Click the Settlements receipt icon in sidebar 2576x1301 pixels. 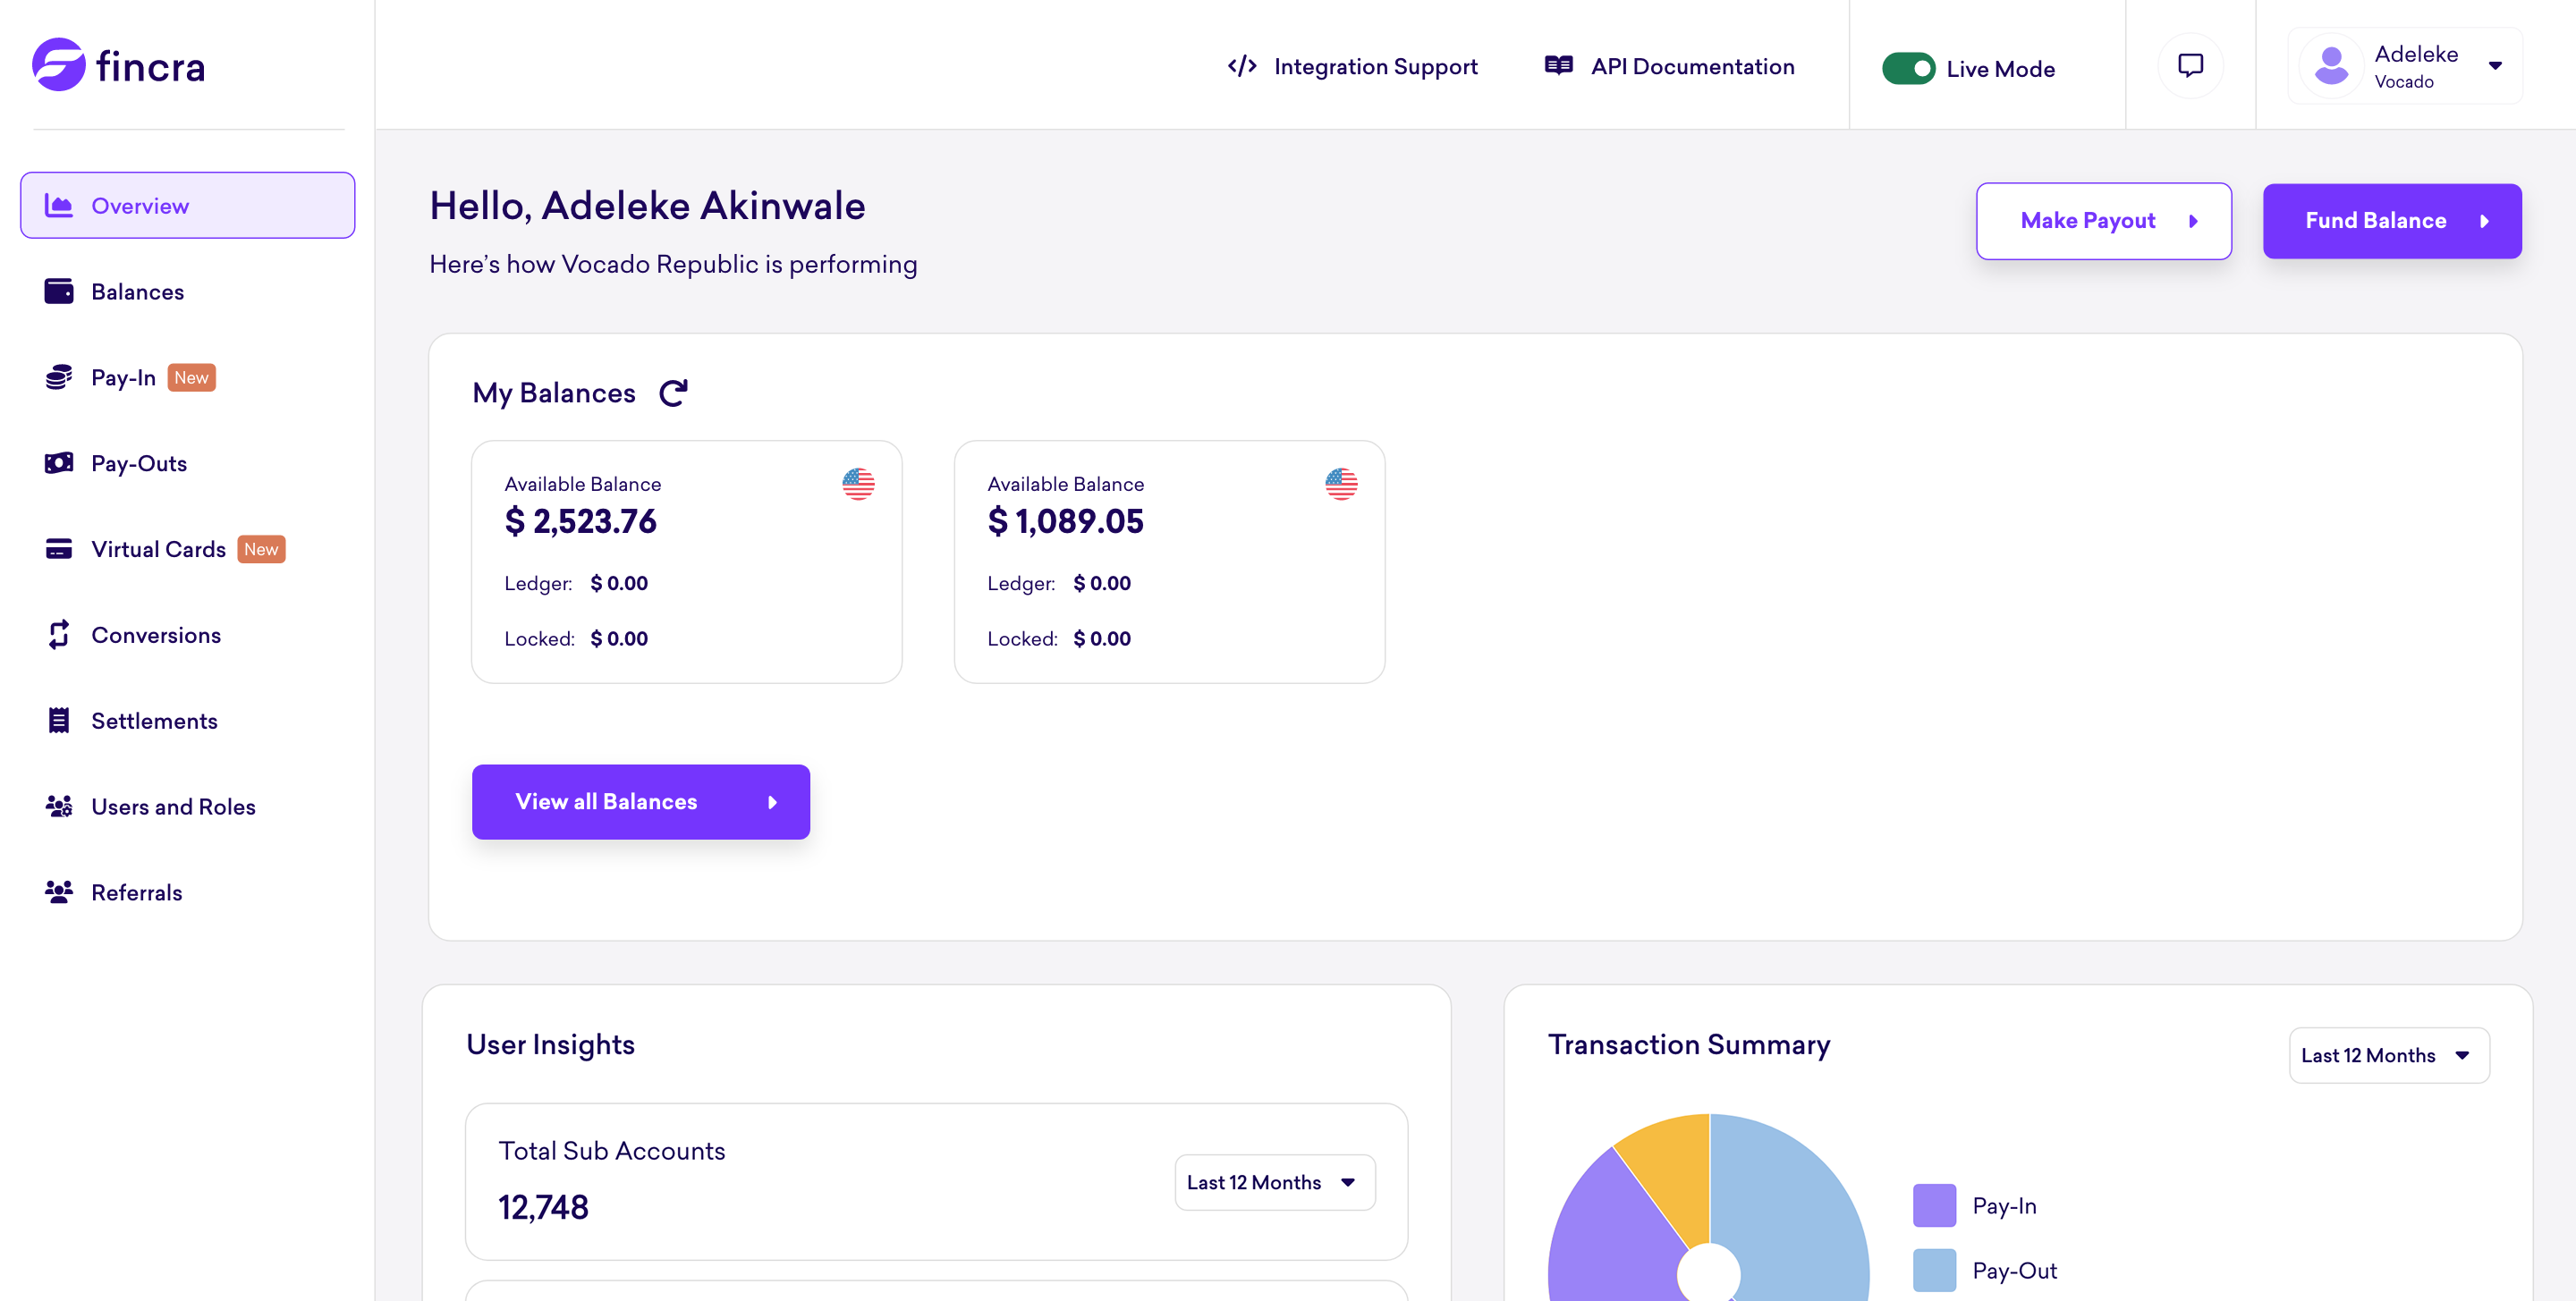pyautogui.click(x=59, y=721)
